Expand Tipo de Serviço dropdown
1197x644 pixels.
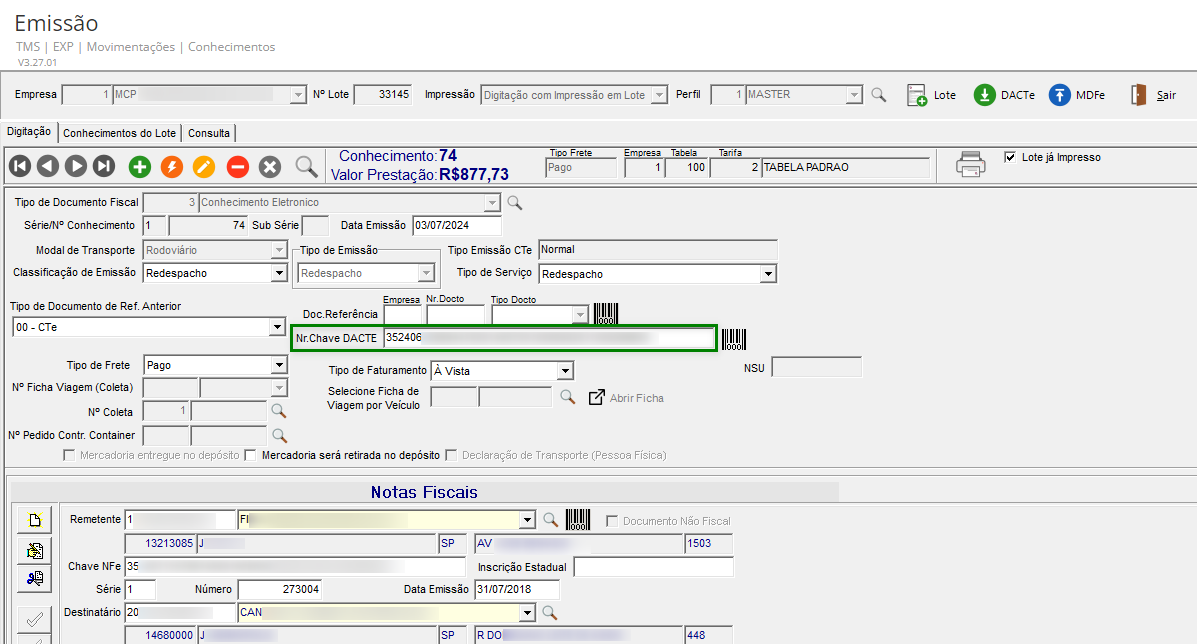point(768,274)
